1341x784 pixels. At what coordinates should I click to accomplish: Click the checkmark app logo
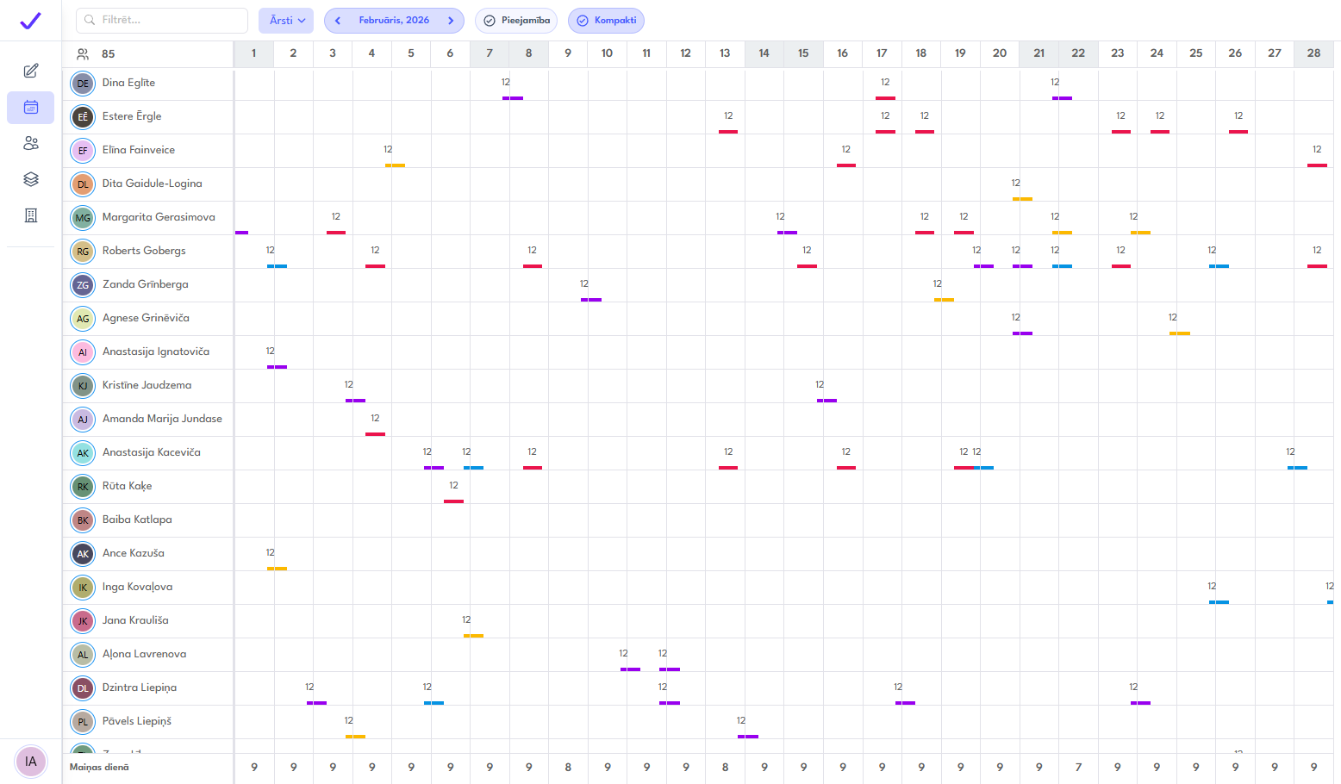pos(31,20)
